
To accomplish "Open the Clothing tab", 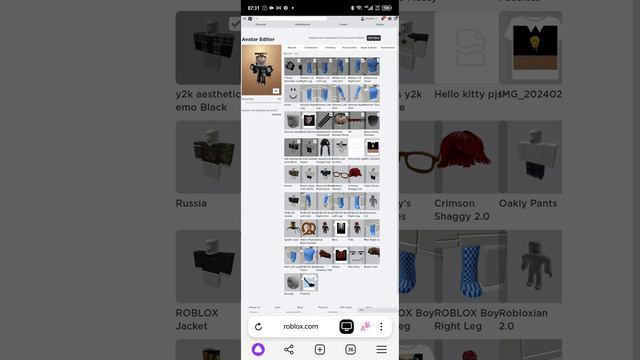I will click(x=330, y=48).
